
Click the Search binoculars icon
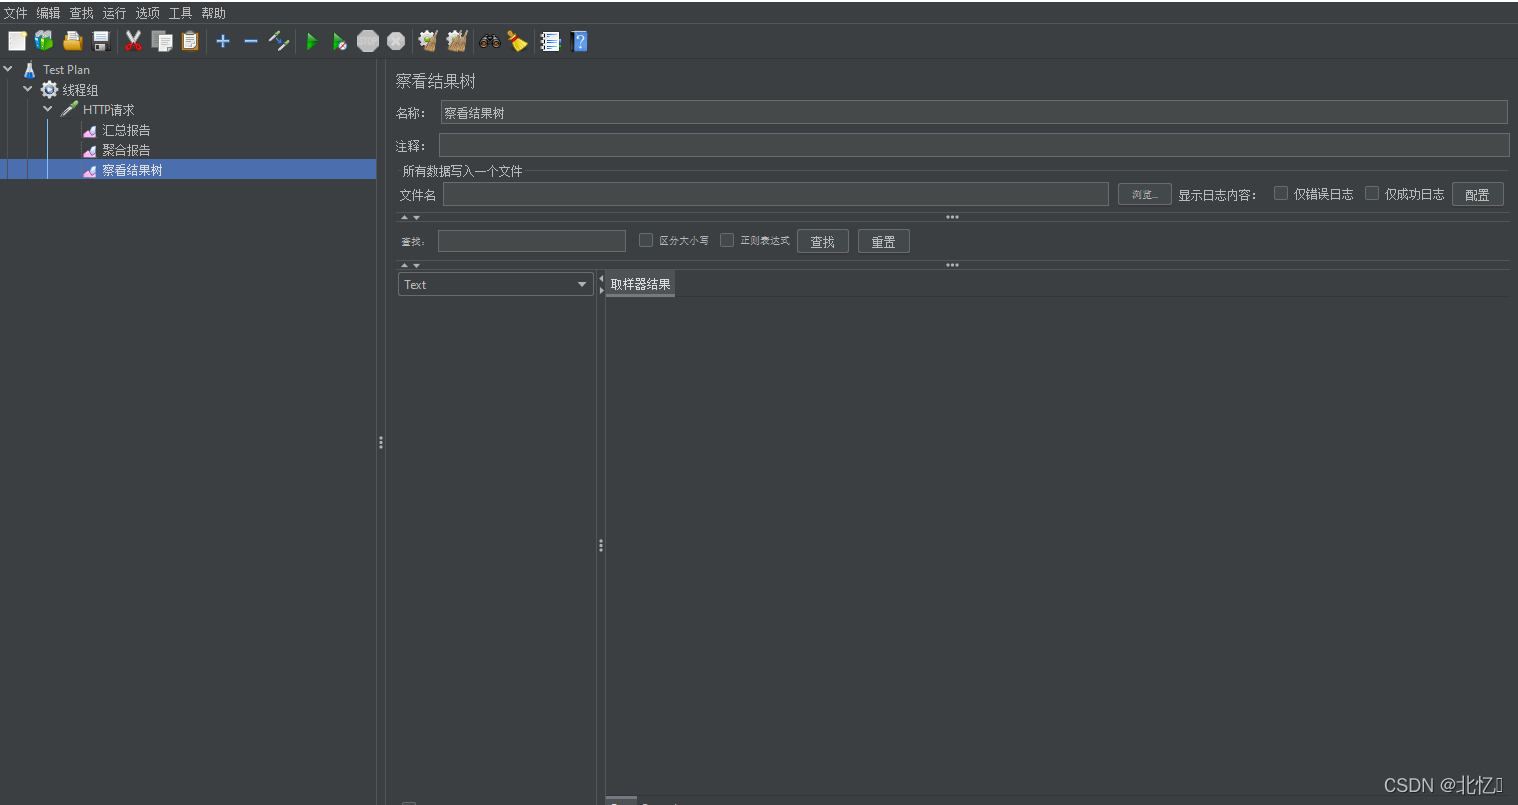(x=489, y=41)
